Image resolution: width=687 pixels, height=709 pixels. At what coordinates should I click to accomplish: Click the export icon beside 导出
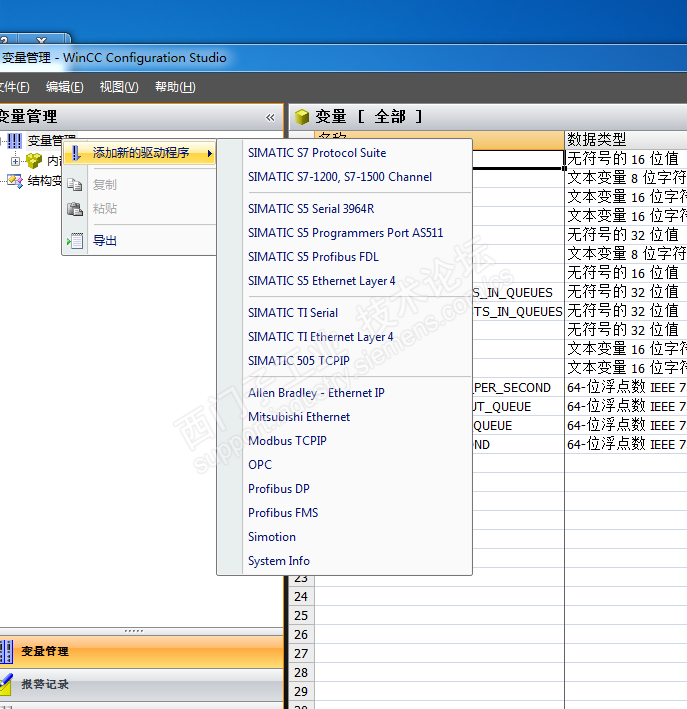[75, 241]
